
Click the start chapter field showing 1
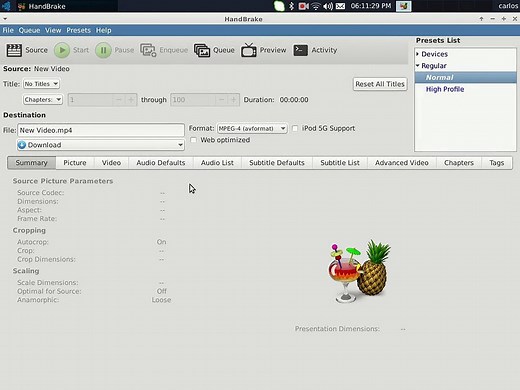coord(90,100)
